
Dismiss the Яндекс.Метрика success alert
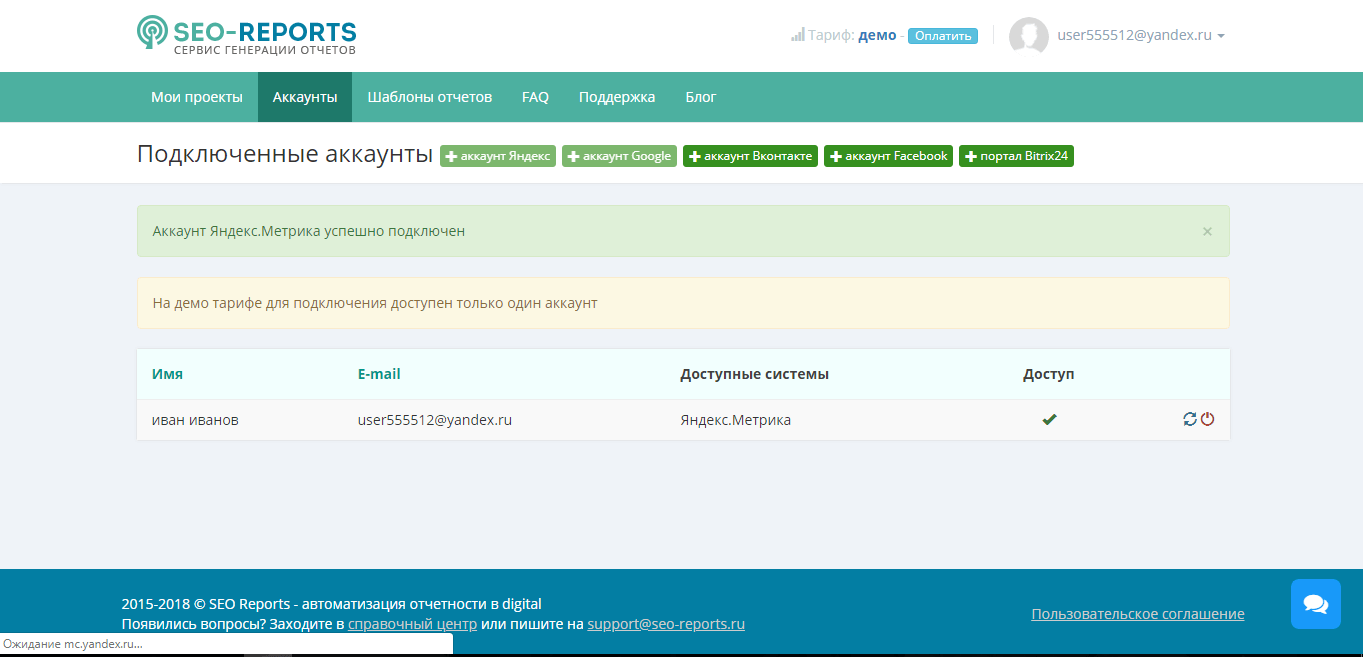point(1206,231)
